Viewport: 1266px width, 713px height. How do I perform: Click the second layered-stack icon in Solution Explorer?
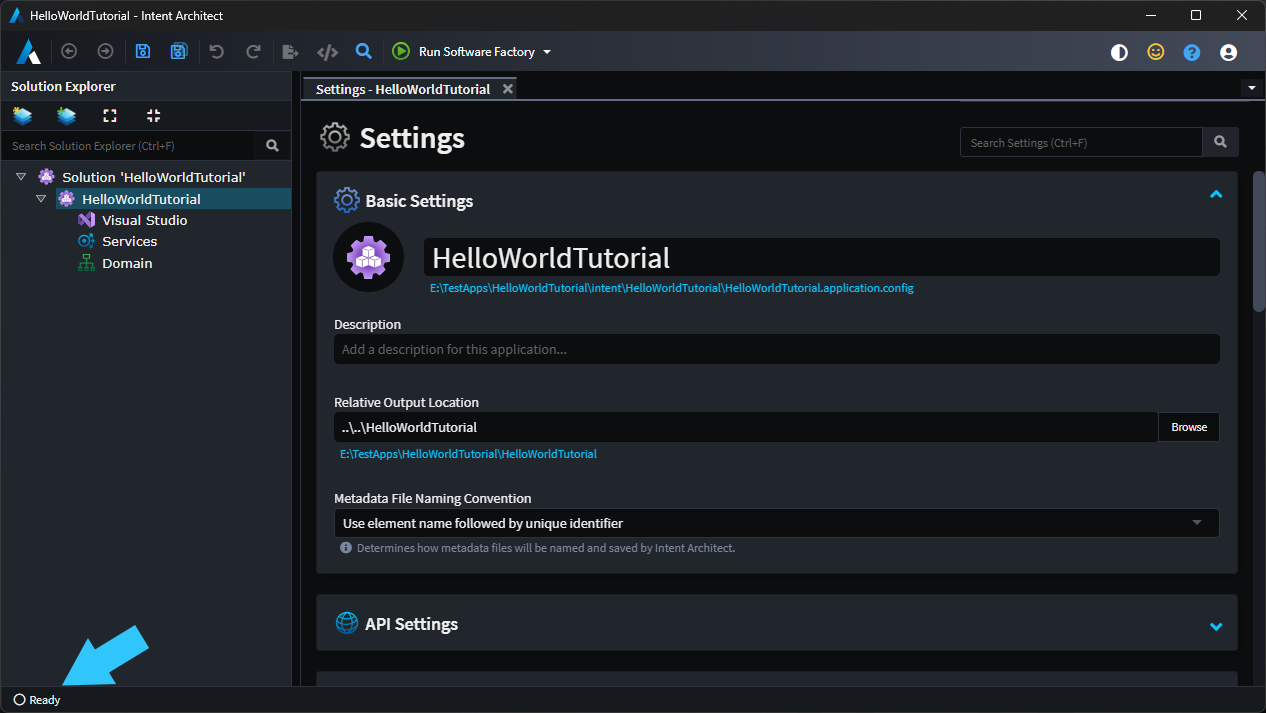pos(66,116)
